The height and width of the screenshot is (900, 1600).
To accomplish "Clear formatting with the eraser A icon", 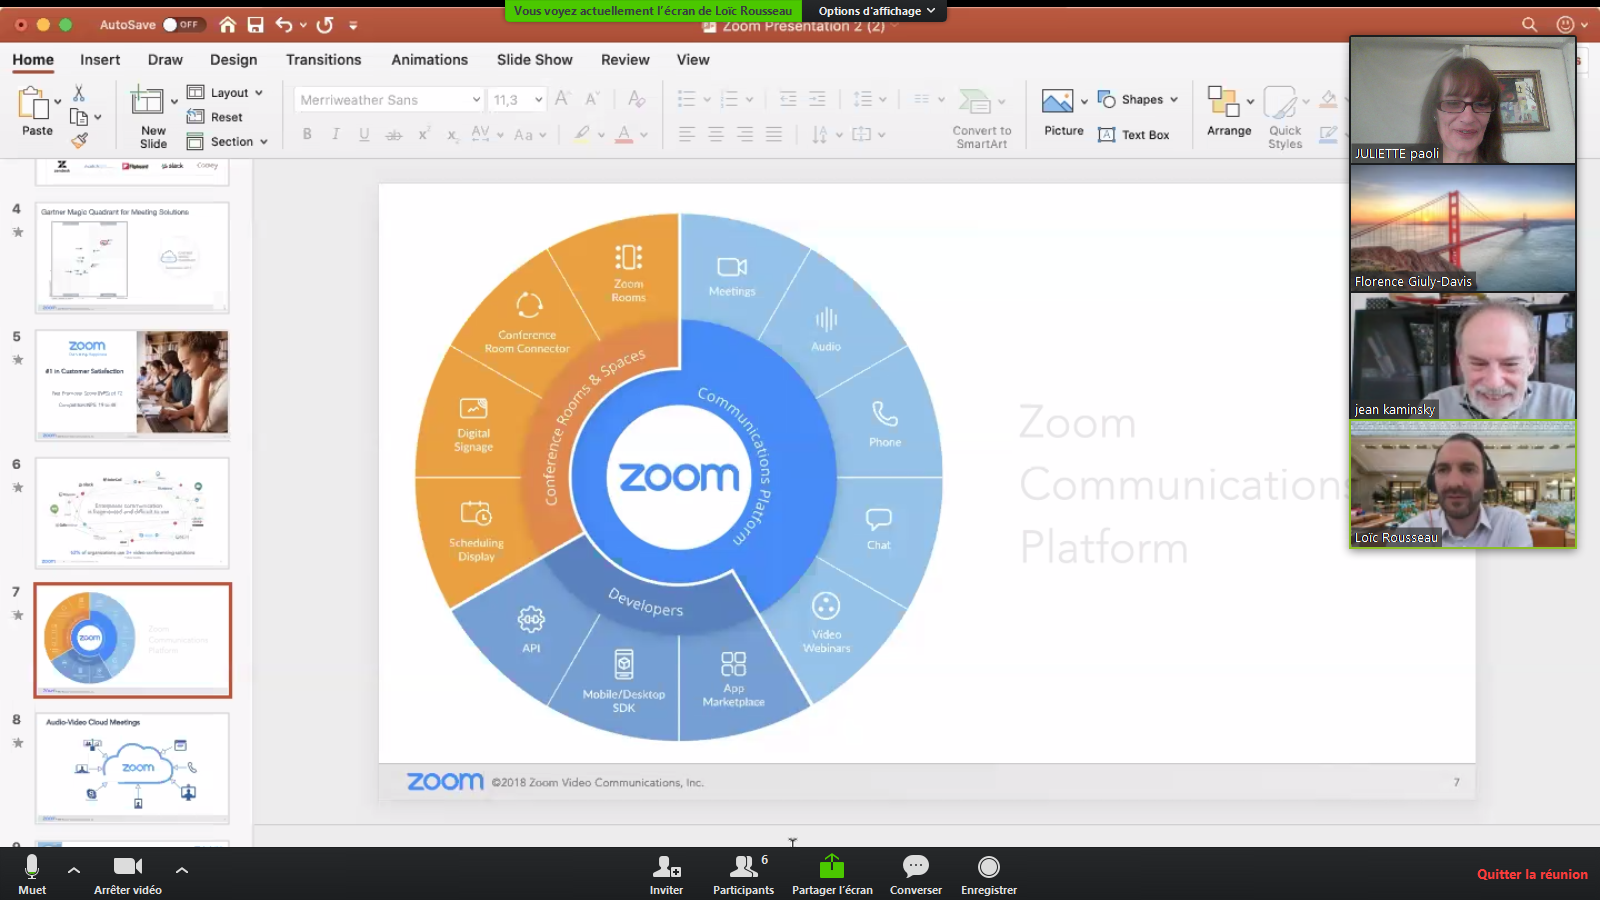I will [636, 99].
